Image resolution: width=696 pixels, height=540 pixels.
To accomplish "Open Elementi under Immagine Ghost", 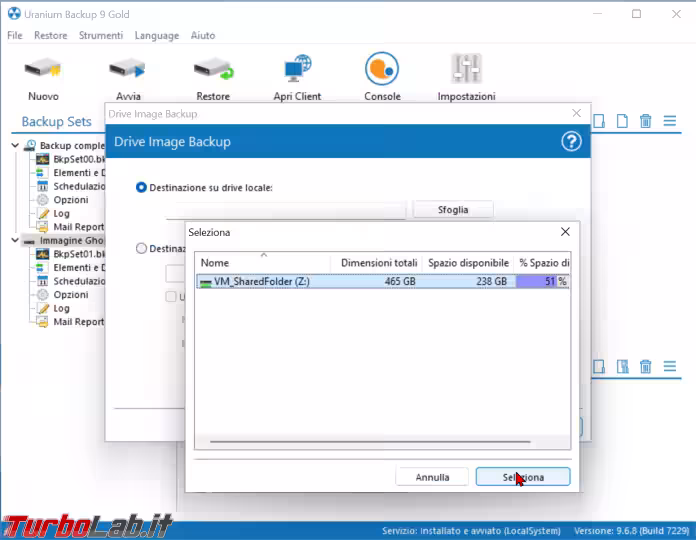I will pos(71,268).
